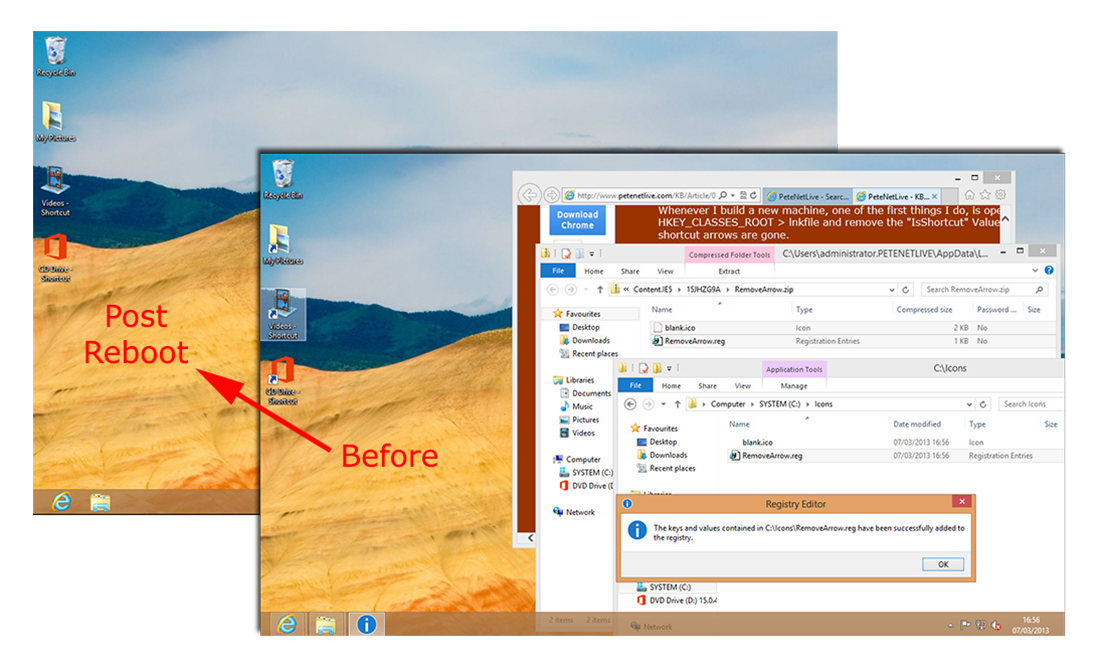Open the Share tab in the RemoveArrow.zip window
Image resolution: width=1100 pixels, height=667 pixels.
click(x=629, y=271)
